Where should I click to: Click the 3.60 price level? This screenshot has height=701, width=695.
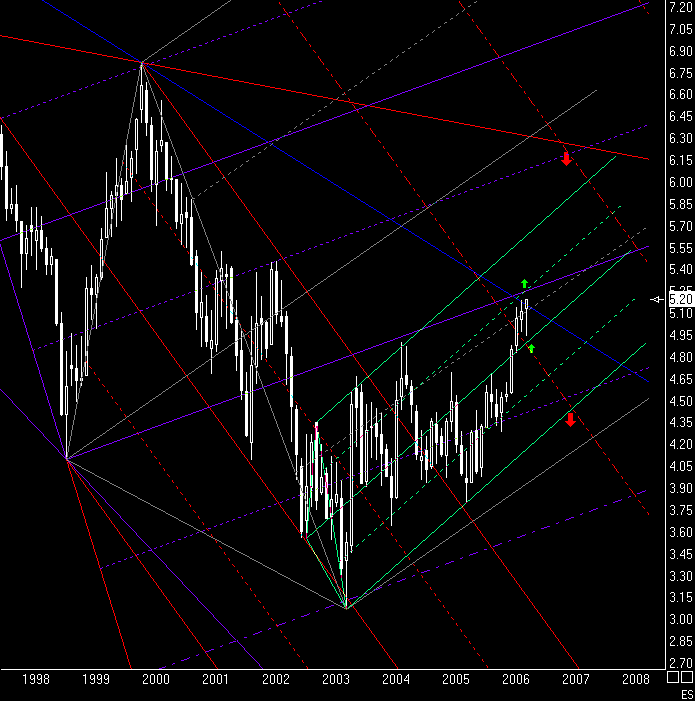(681, 532)
